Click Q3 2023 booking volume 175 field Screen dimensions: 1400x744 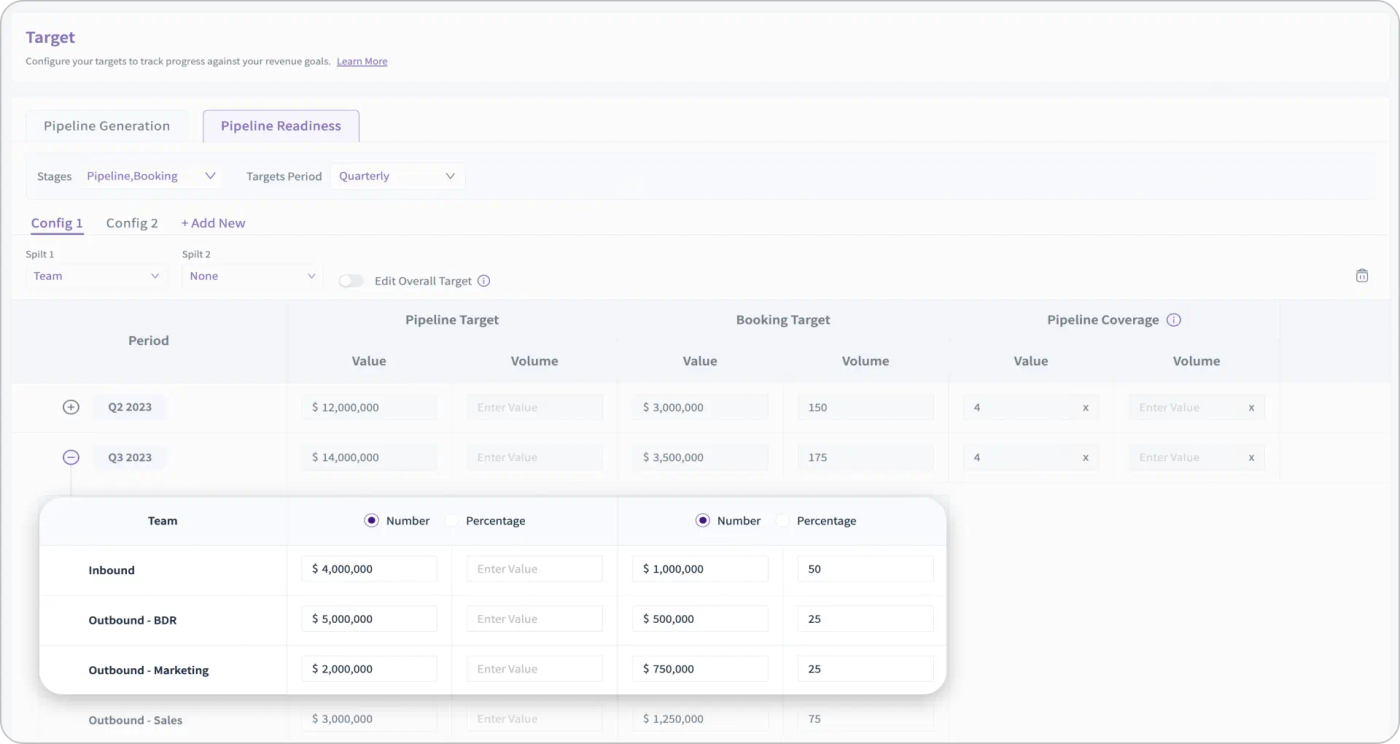(866, 457)
